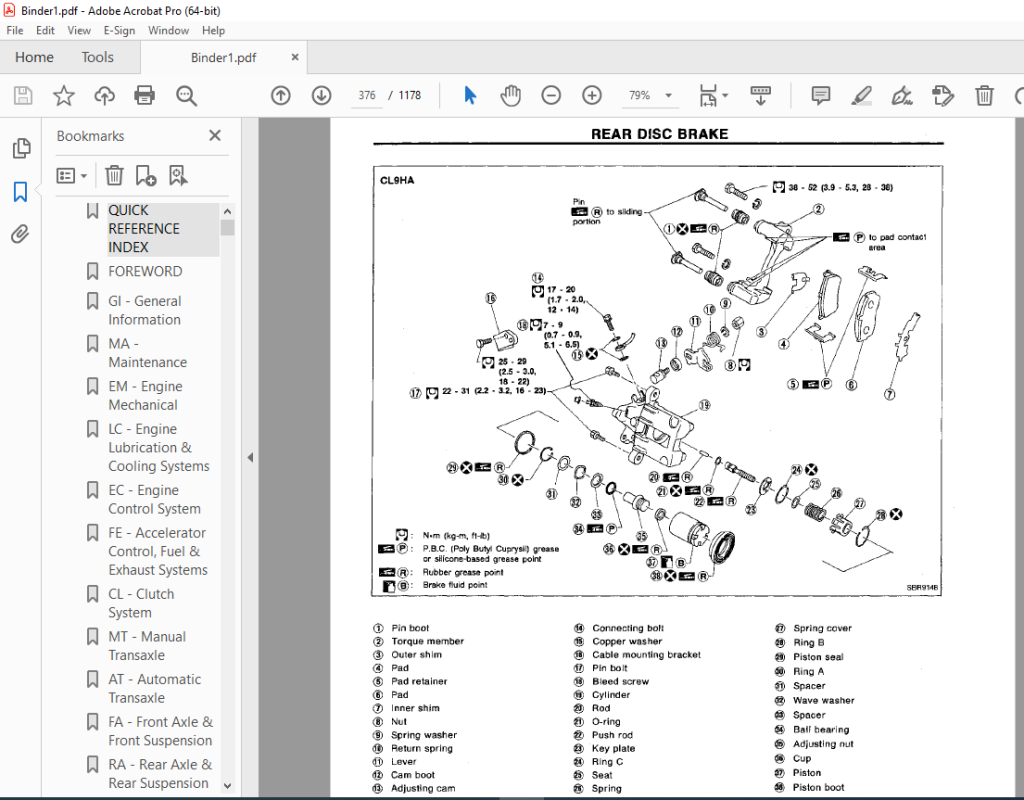The height and width of the screenshot is (800, 1024).
Task: Activate the selection arrow tool
Action: click(x=470, y=96)
